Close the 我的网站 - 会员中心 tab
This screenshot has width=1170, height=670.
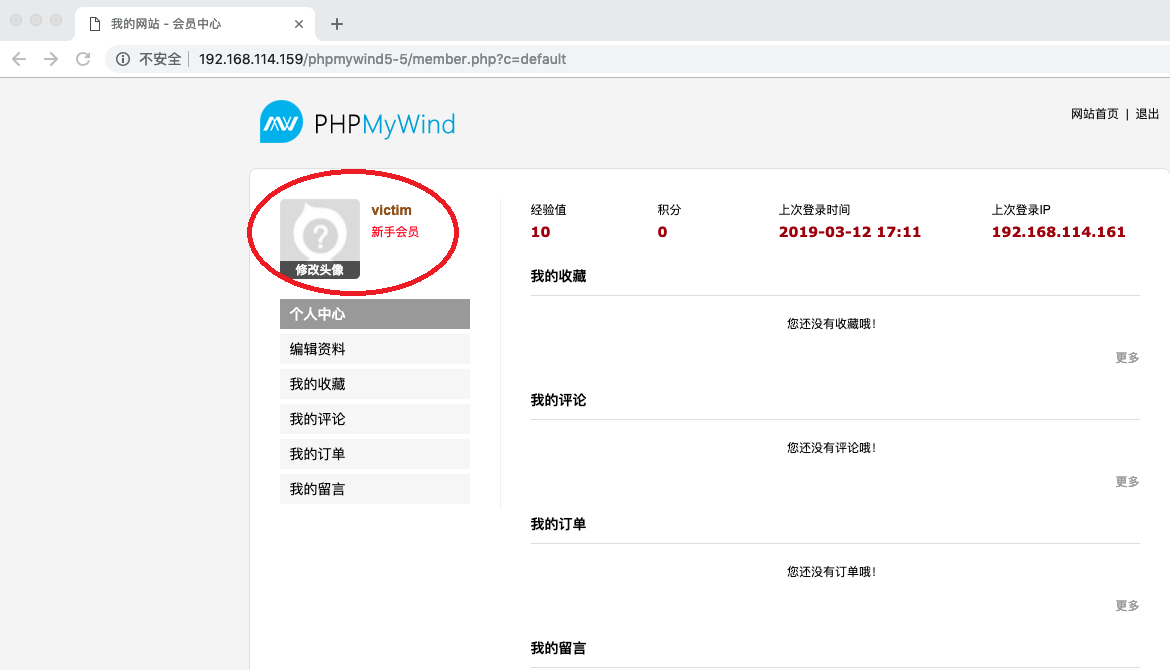[298, 24]
